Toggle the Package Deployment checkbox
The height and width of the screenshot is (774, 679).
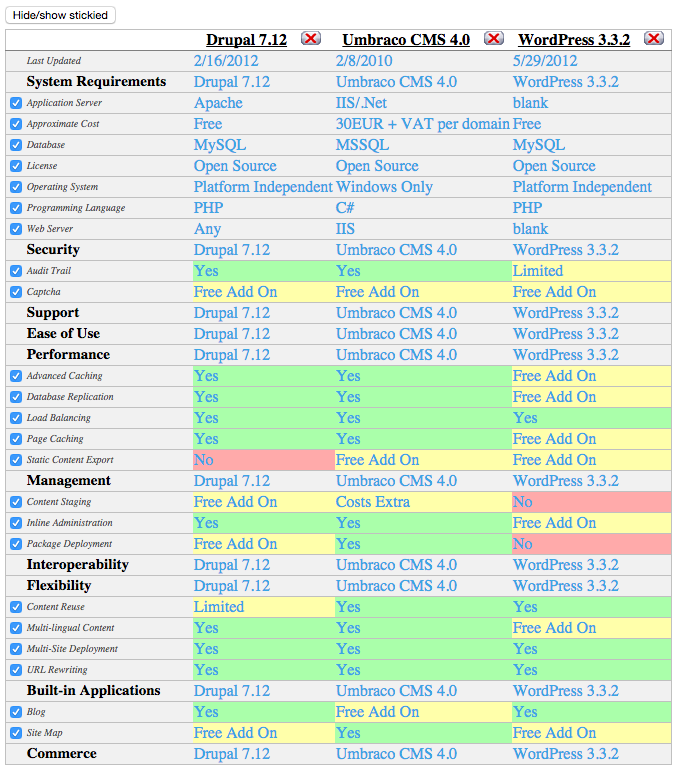(16, 543)
